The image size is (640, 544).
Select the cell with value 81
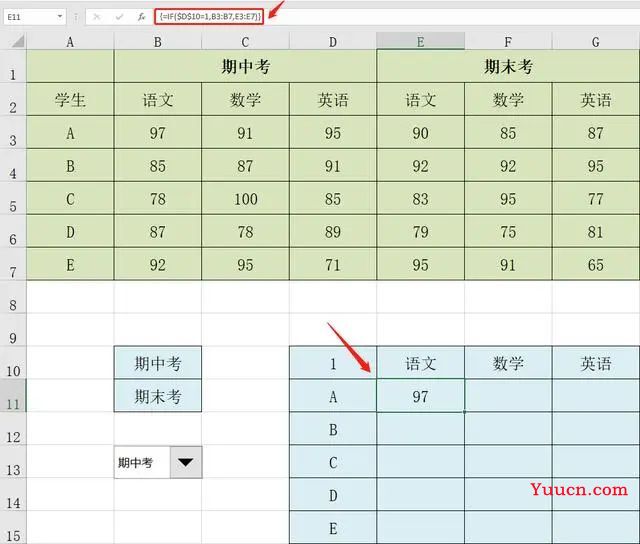tap(596, 231)
